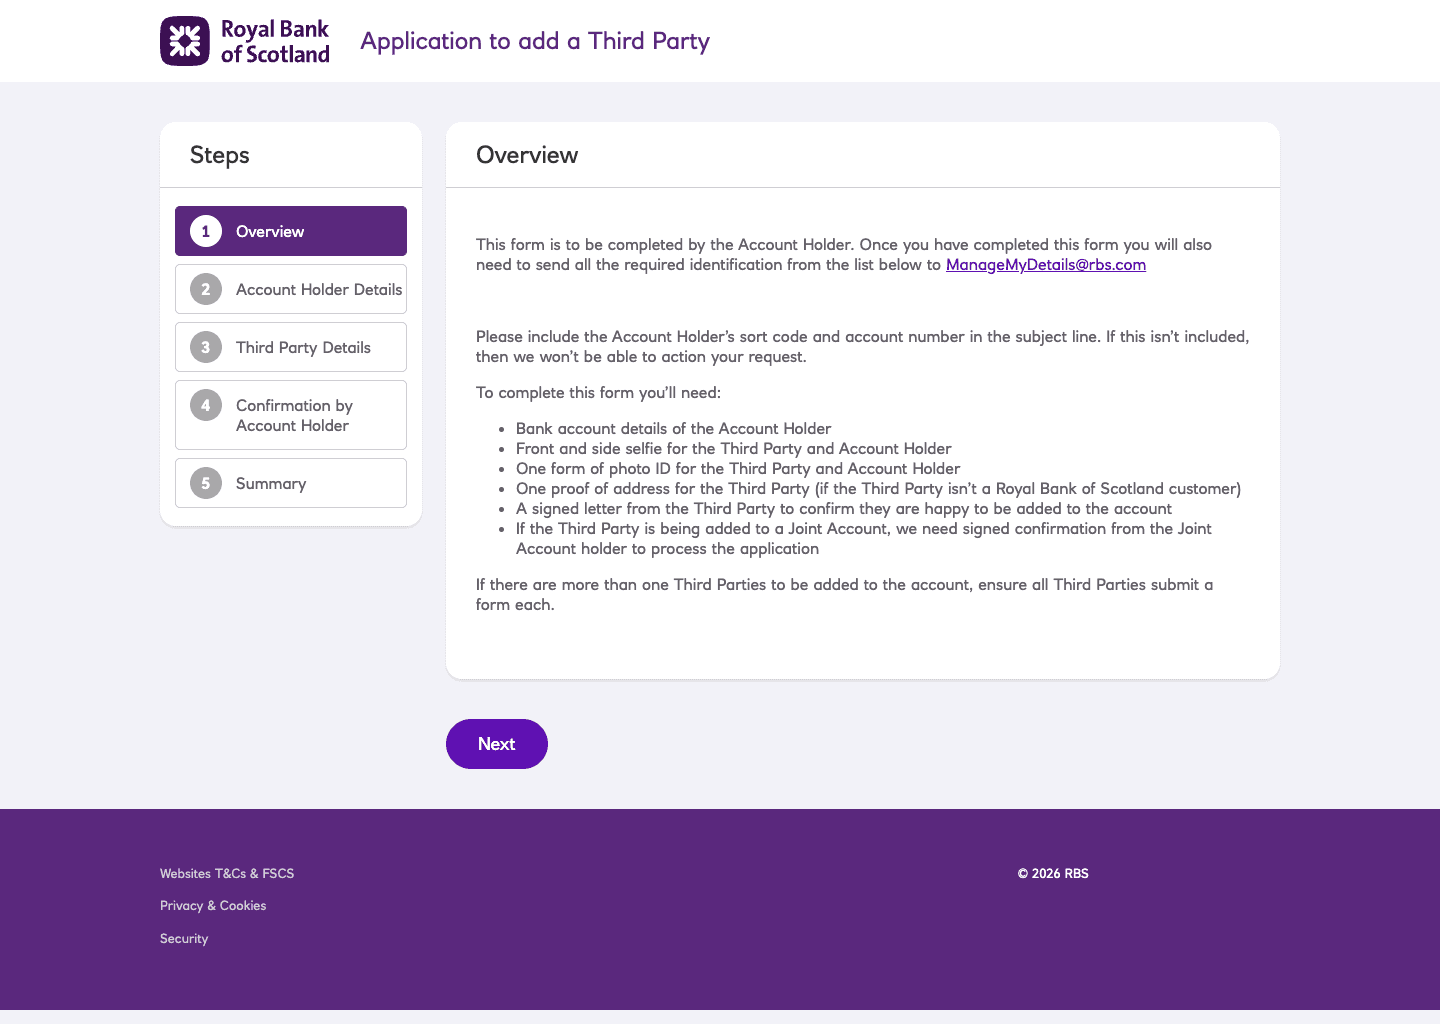Image resolution: width=1440 pixels, height=1024 pixels.
Task: Click the step 1 number circle
Action: (206, 231)
